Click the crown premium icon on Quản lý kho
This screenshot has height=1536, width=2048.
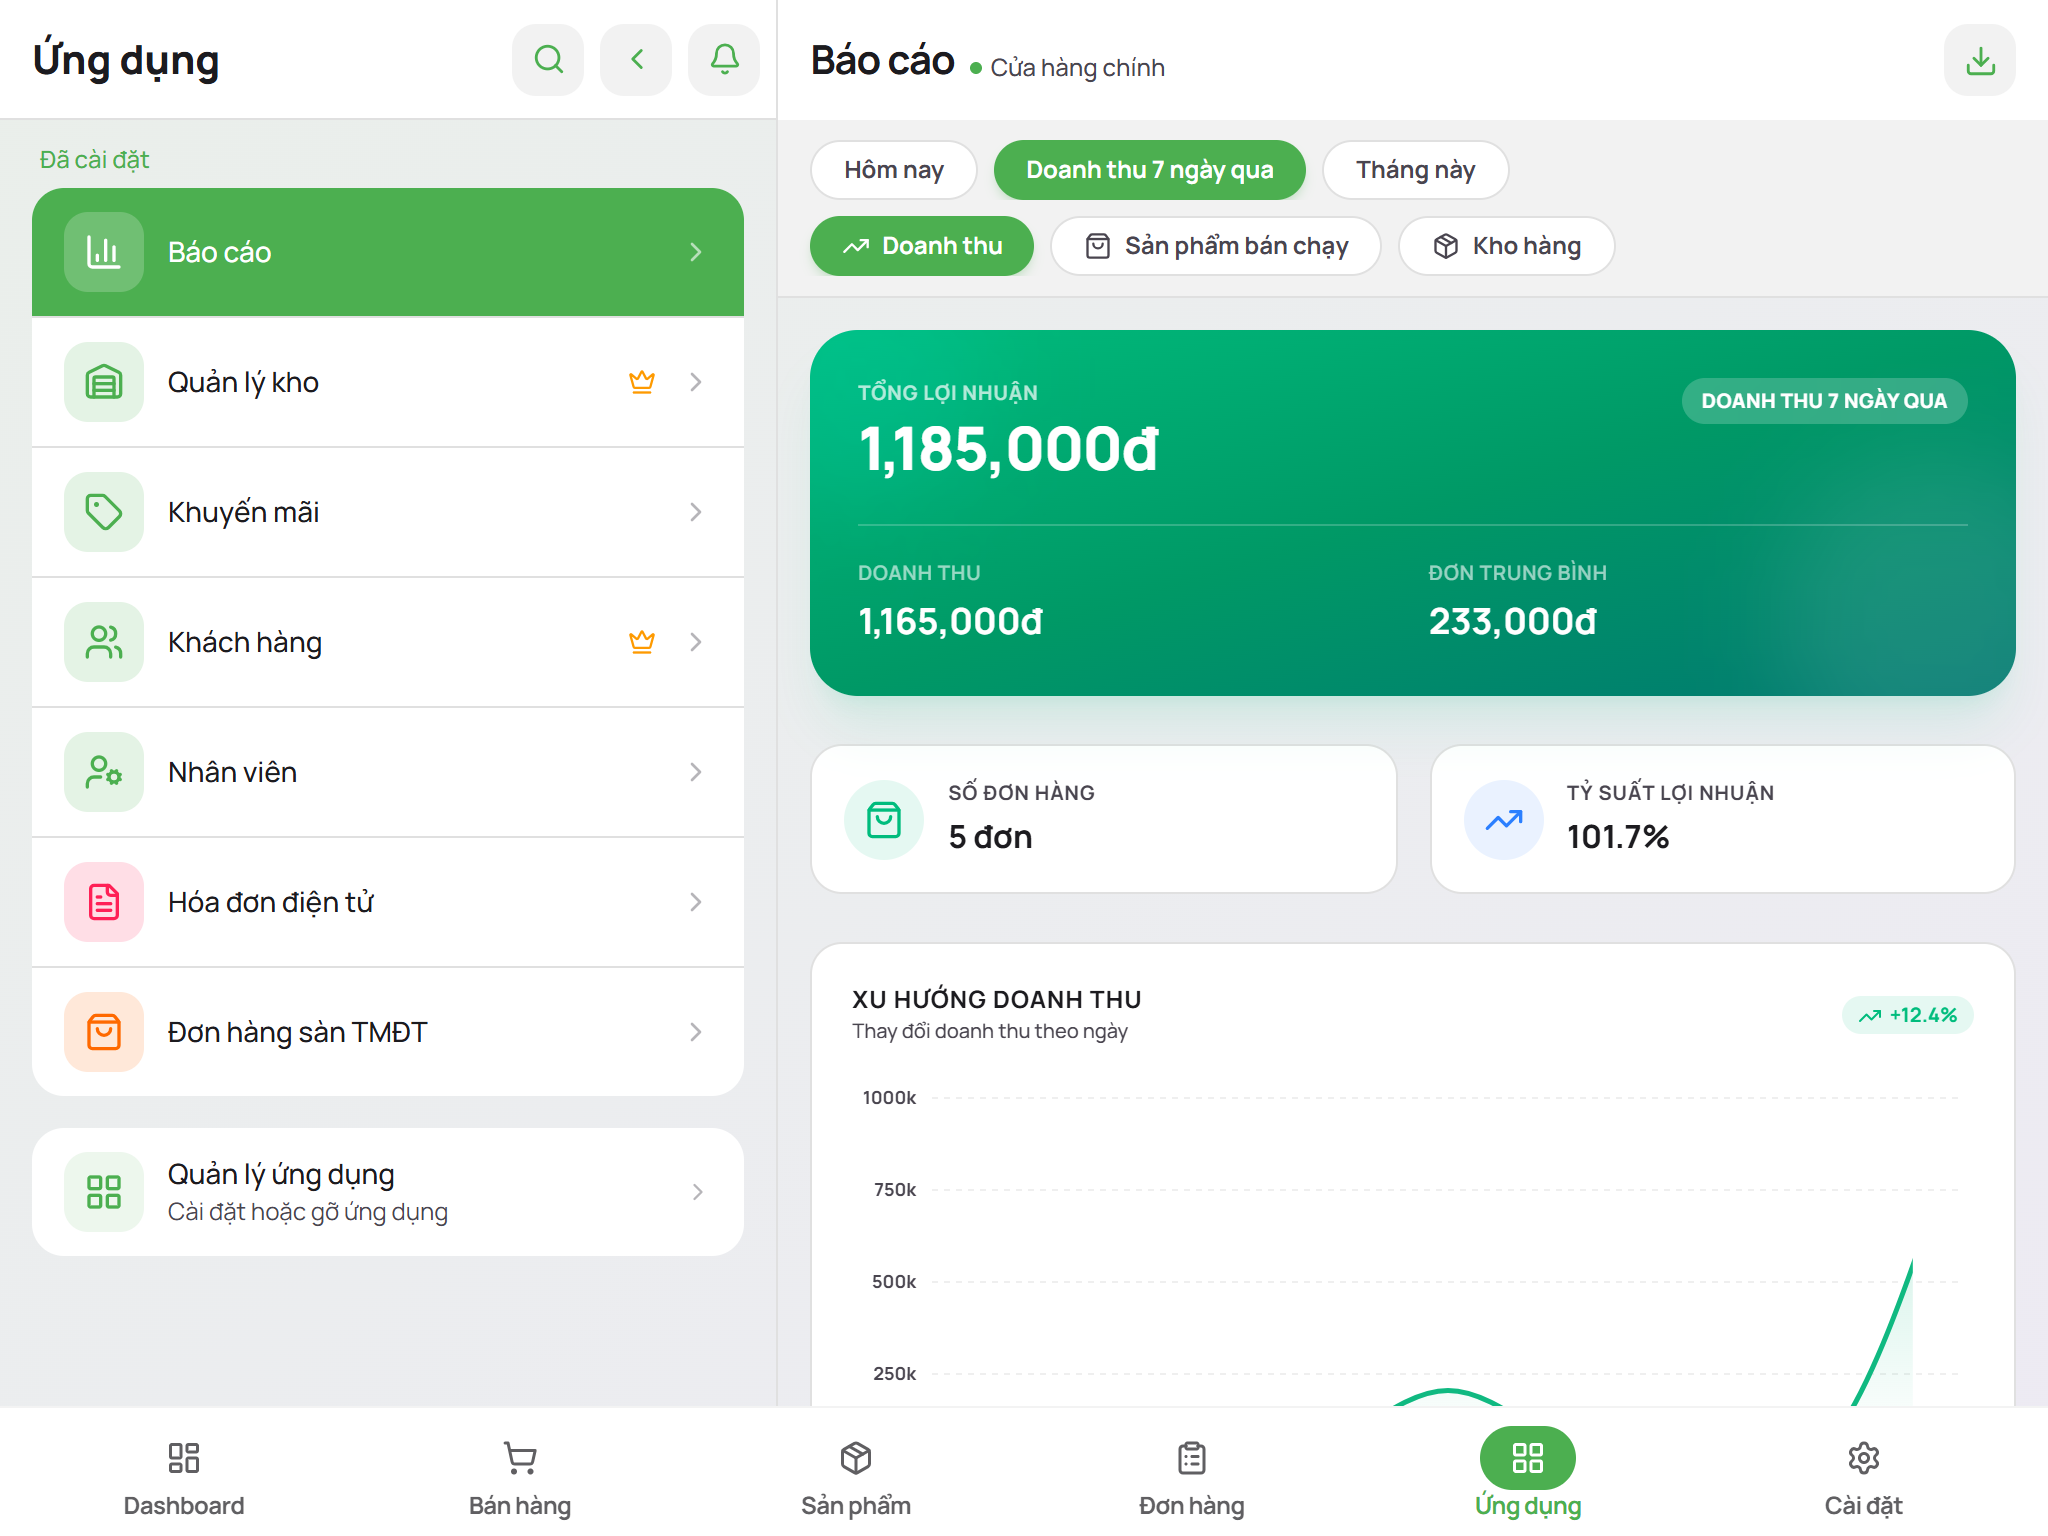(x=642, y=382)
